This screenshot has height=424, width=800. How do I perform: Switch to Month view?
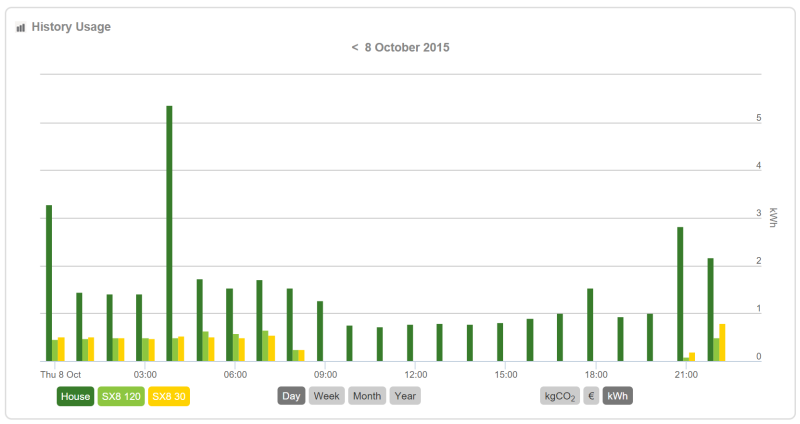click(x=367, y=396)
